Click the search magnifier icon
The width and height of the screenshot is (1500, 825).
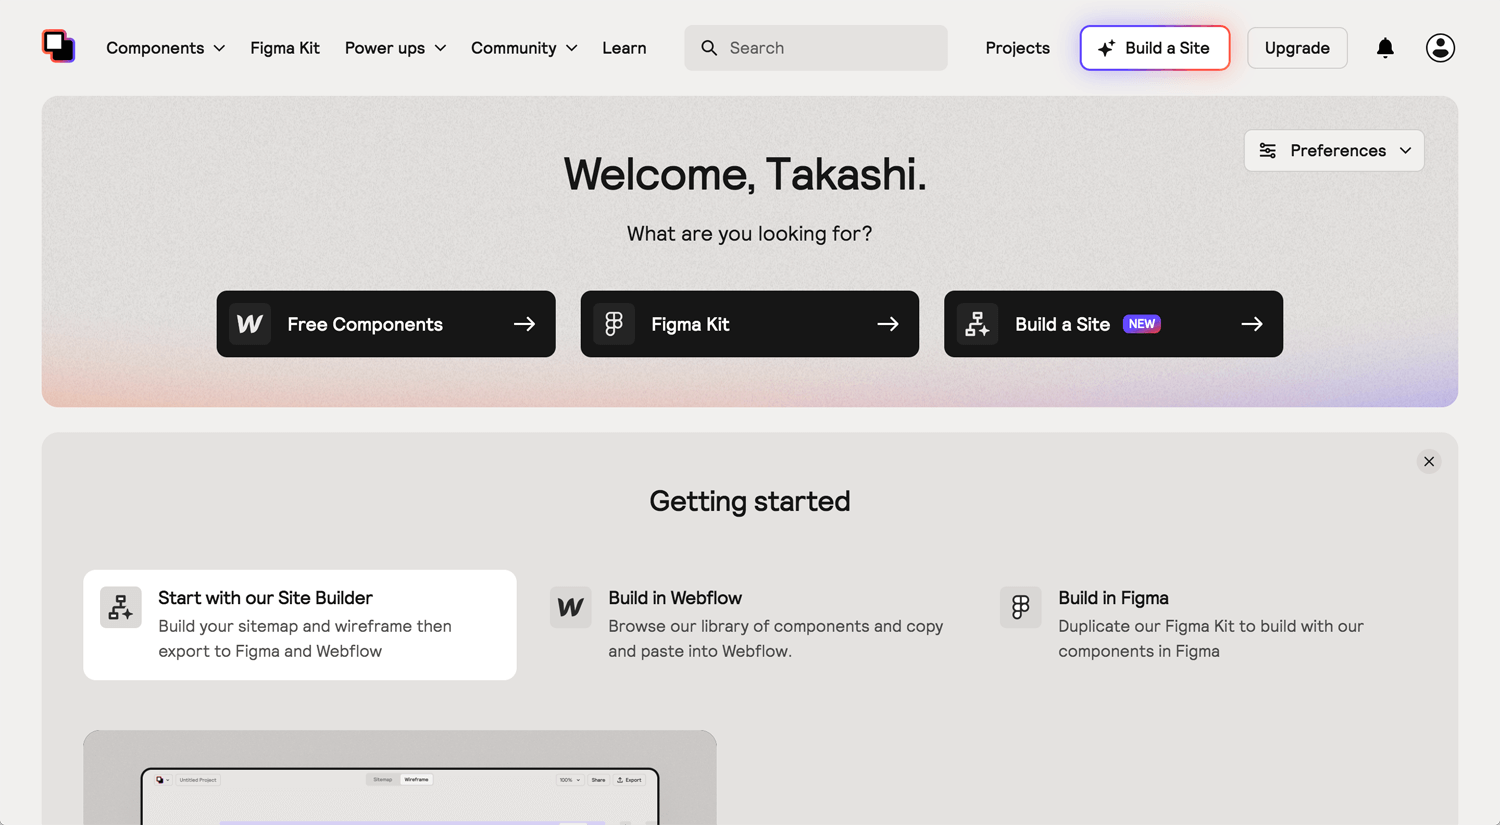pyautogui.click(x=709, y=48)
